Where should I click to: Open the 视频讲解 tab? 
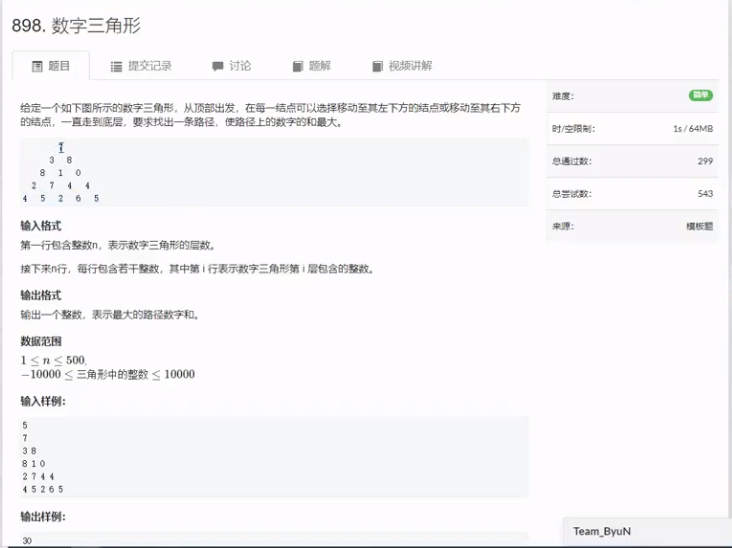click(x=402, y=66)
